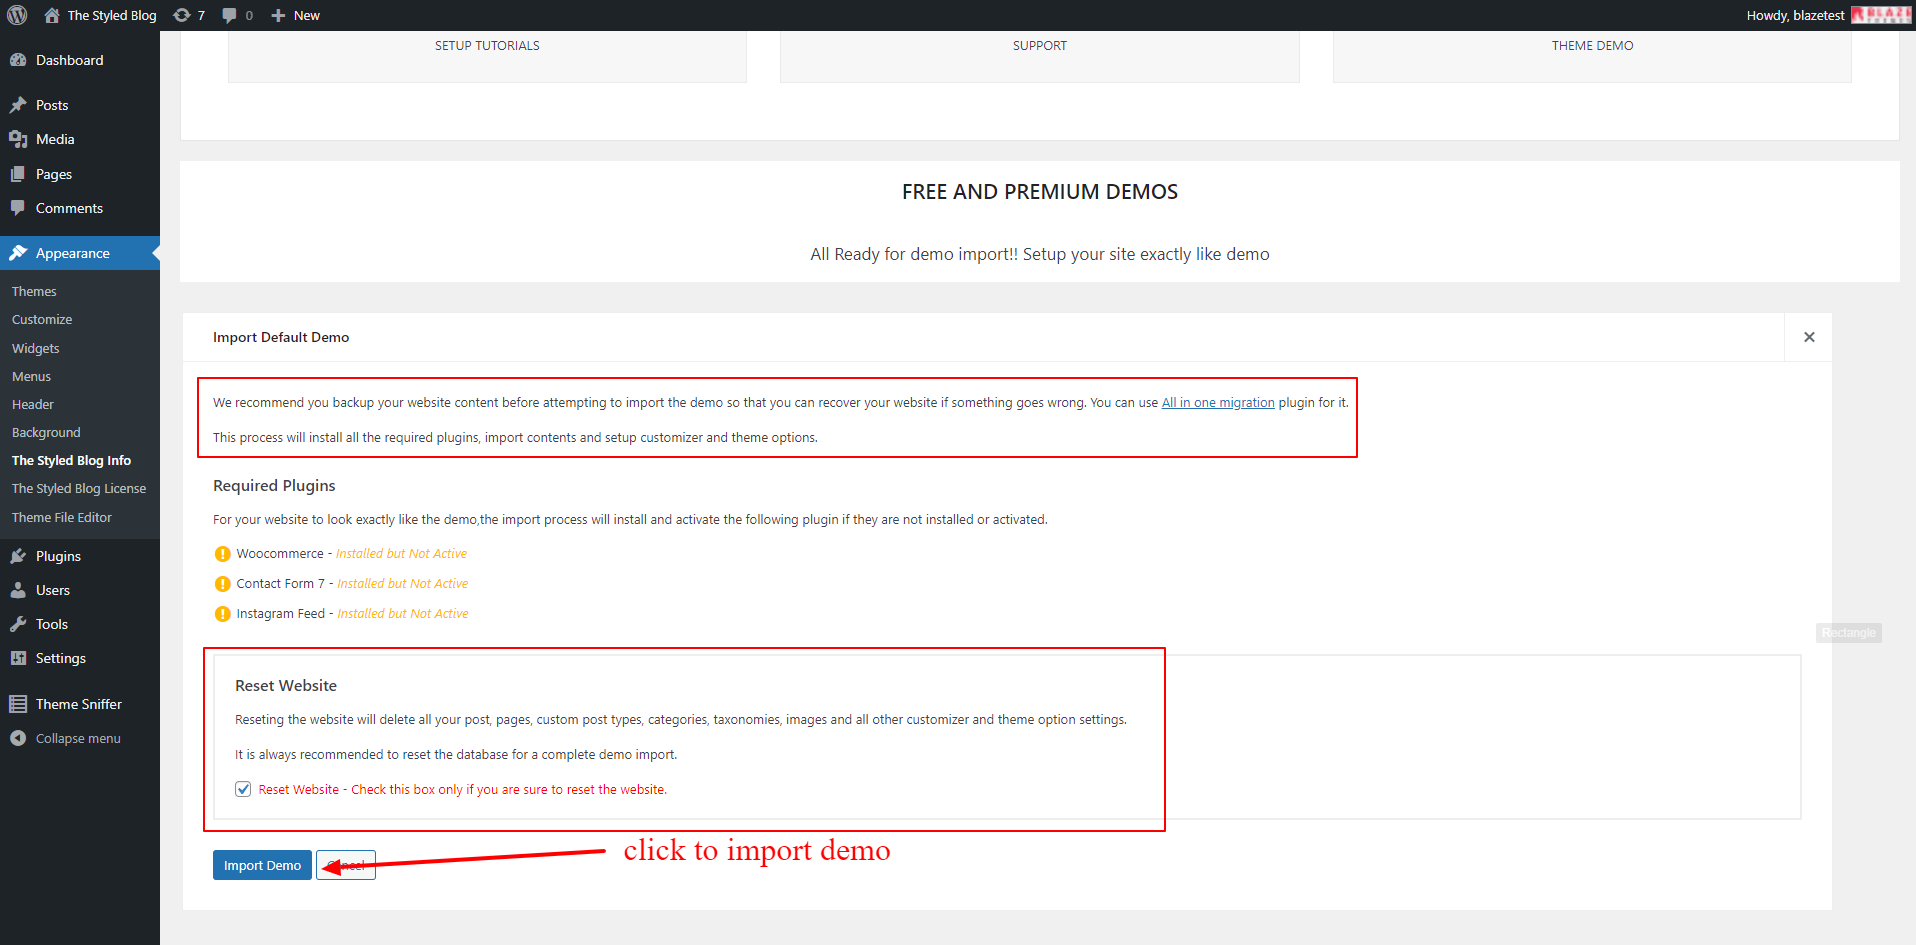The image size is (1916, 945).
Task: Open The Styled Blog License page
Action: click(x=79, y=489)
